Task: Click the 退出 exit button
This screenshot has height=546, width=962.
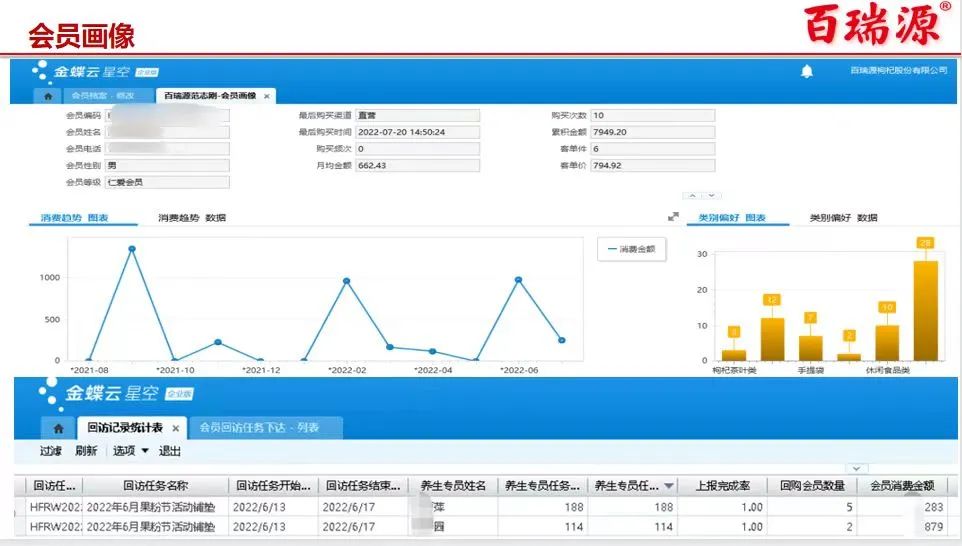Action: (170, 451)
